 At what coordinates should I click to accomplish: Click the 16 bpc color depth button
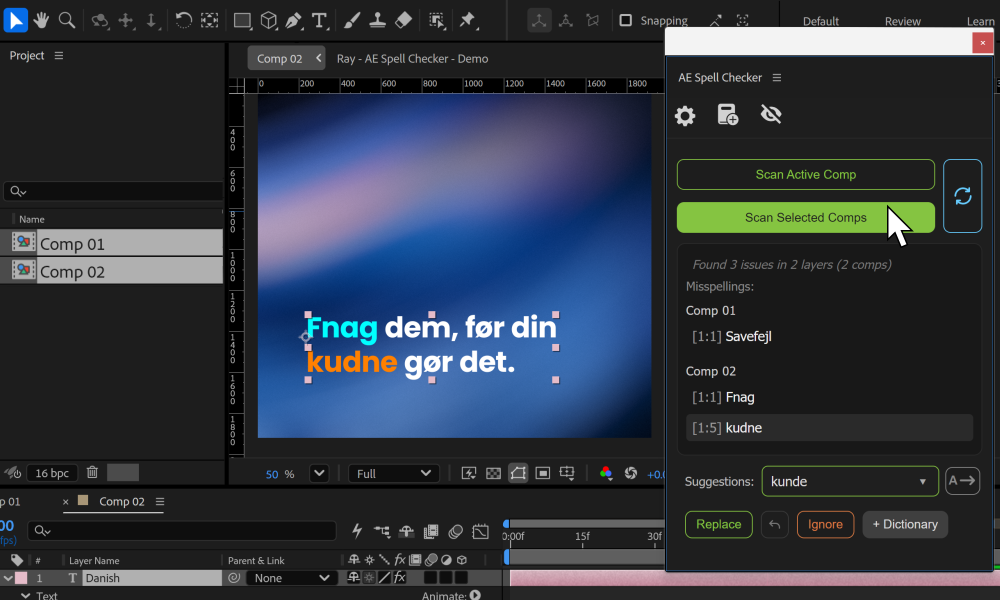pyautogui.click(x=52, y=473)
